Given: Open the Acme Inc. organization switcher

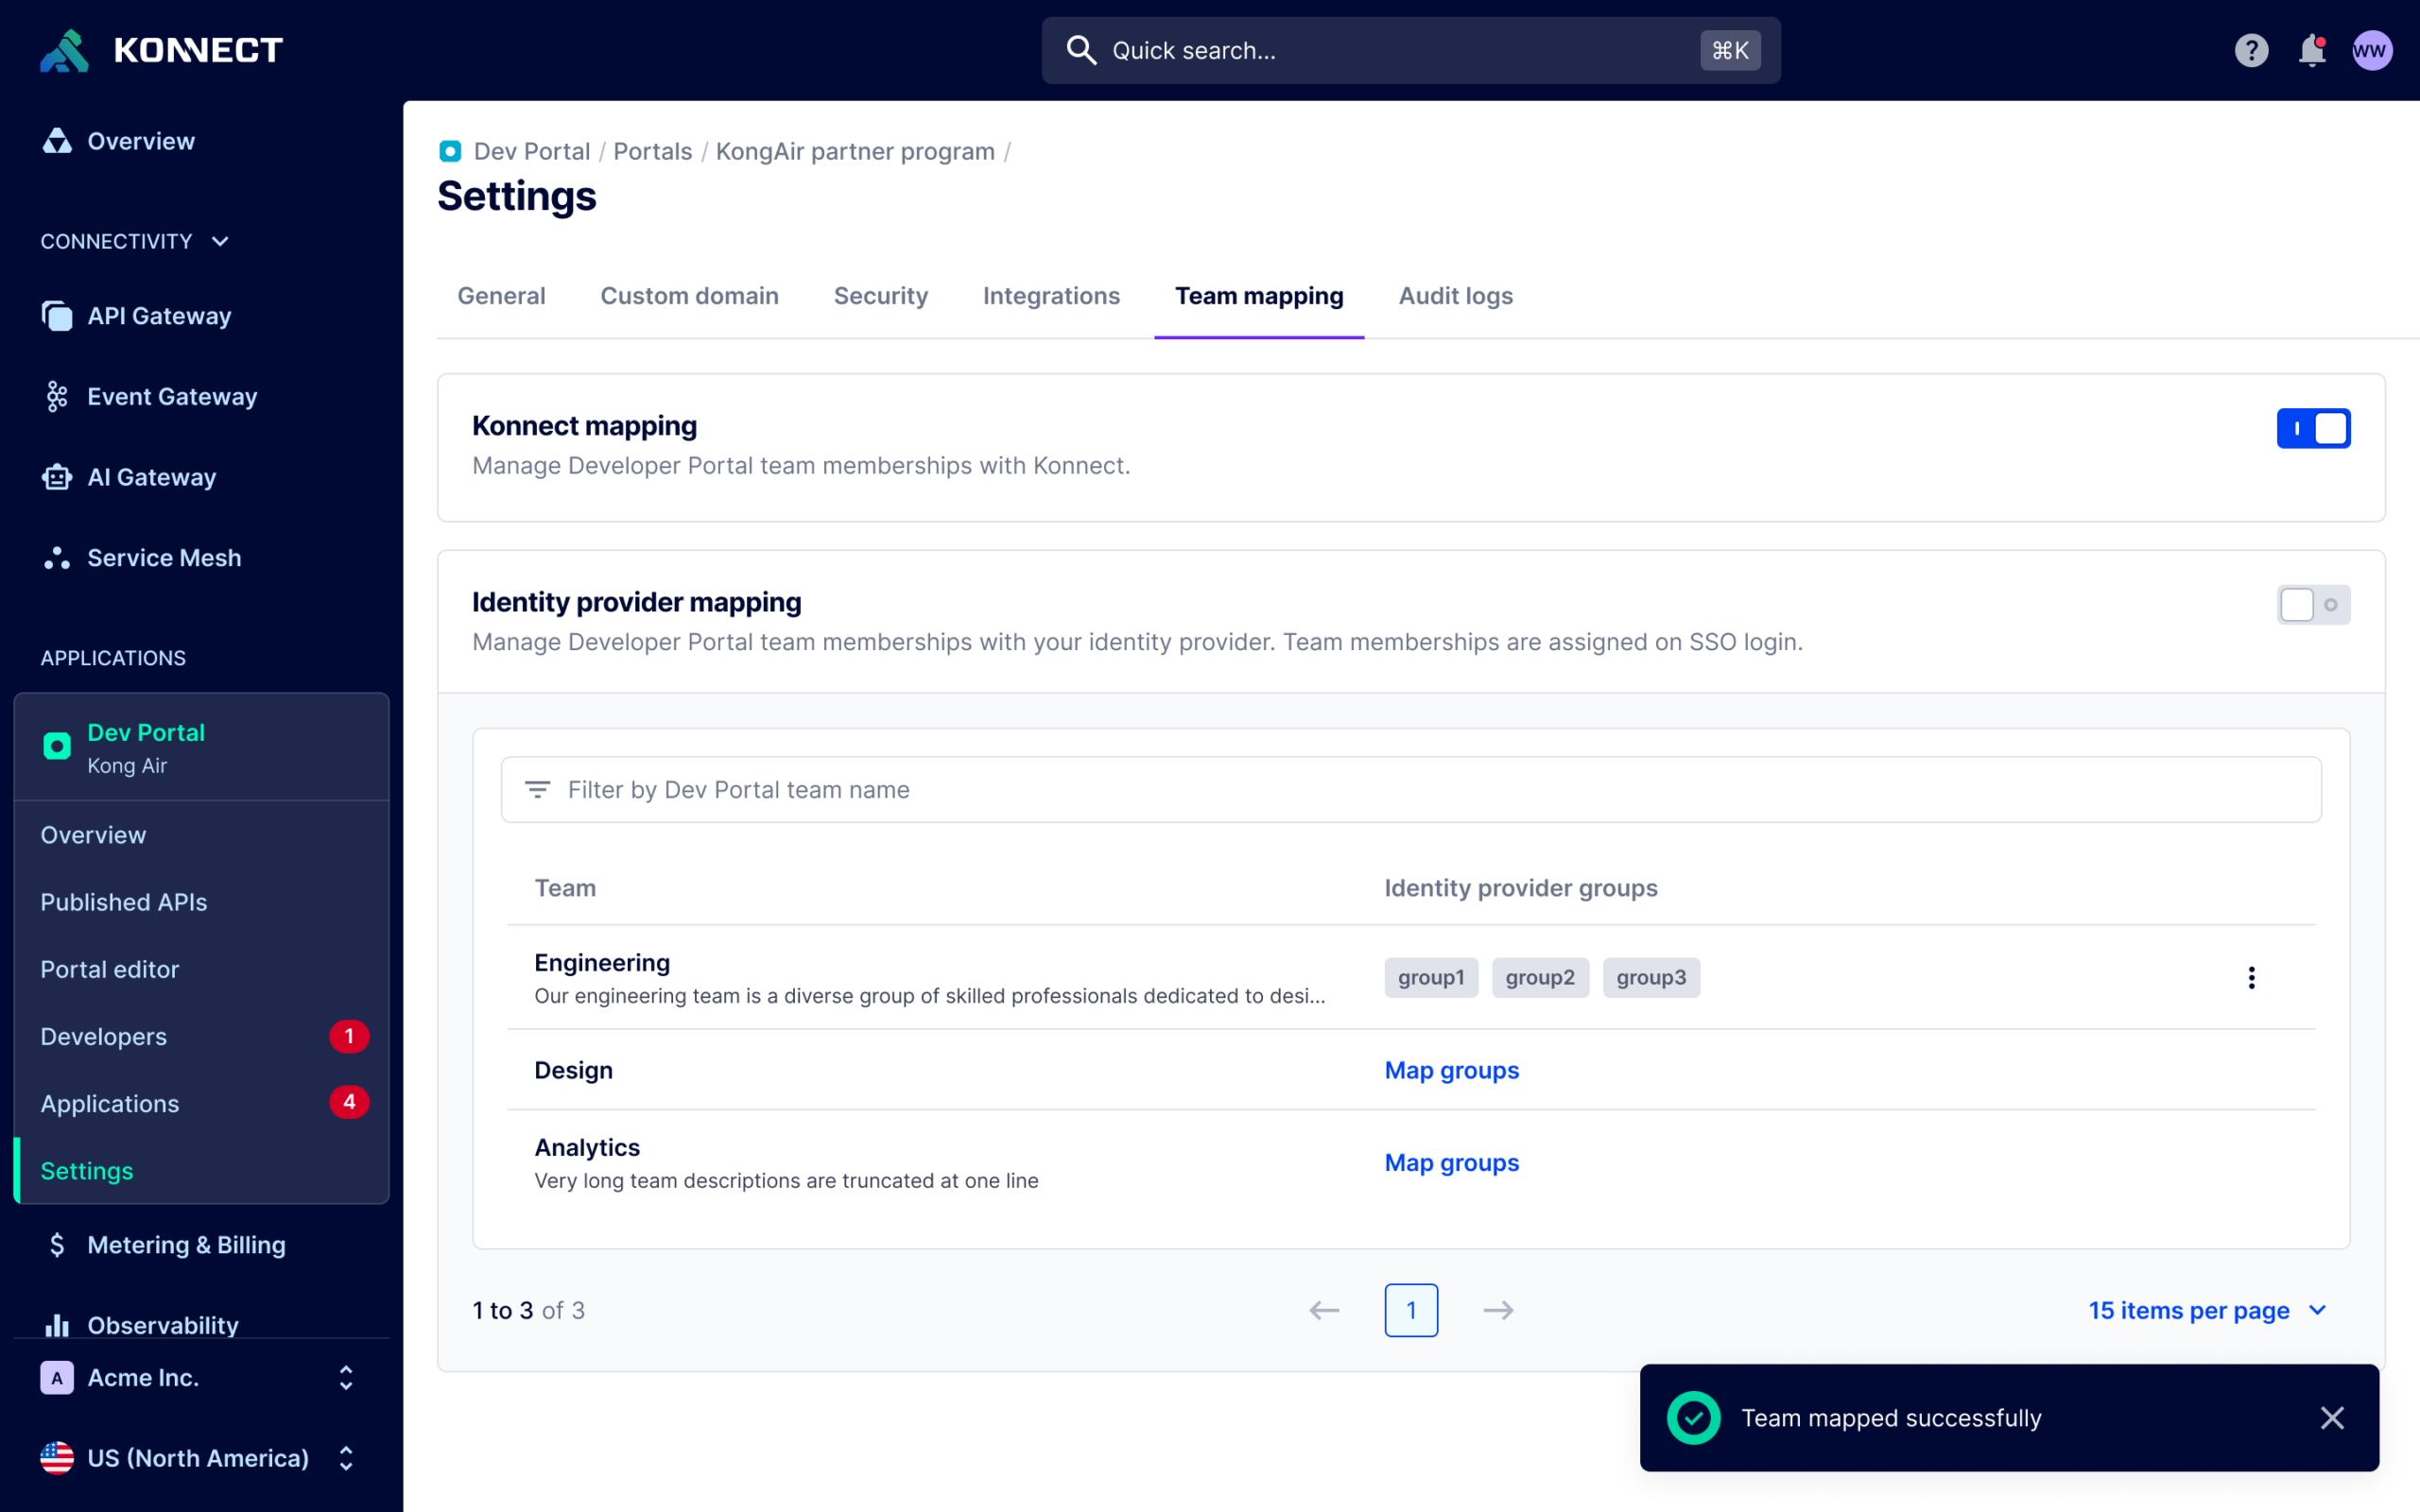Looking at the screenshot, I should point(201,1378).
